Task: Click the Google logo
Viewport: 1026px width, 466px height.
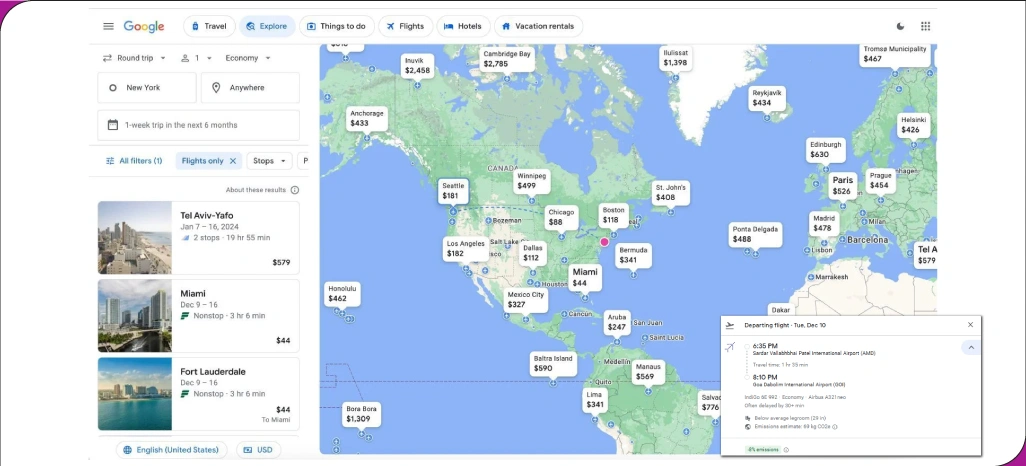Action: [x=144, y=26]
